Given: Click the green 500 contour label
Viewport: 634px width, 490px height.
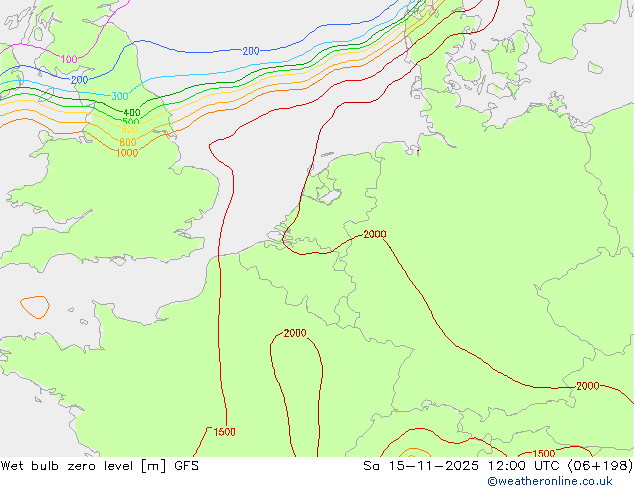Looking at the screenshot, I should [x=130, y=121].
